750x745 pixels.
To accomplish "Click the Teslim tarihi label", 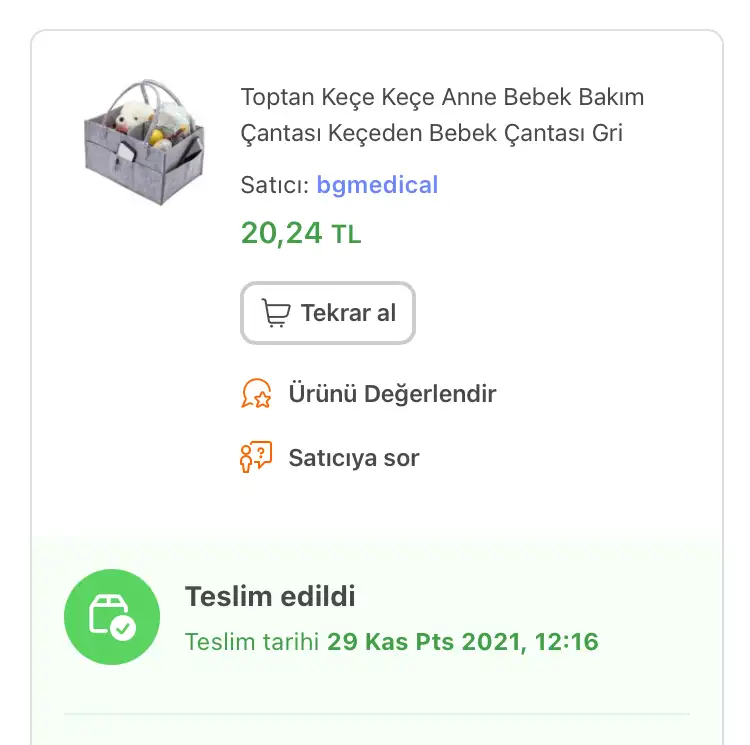I will (x=252, y=642).
